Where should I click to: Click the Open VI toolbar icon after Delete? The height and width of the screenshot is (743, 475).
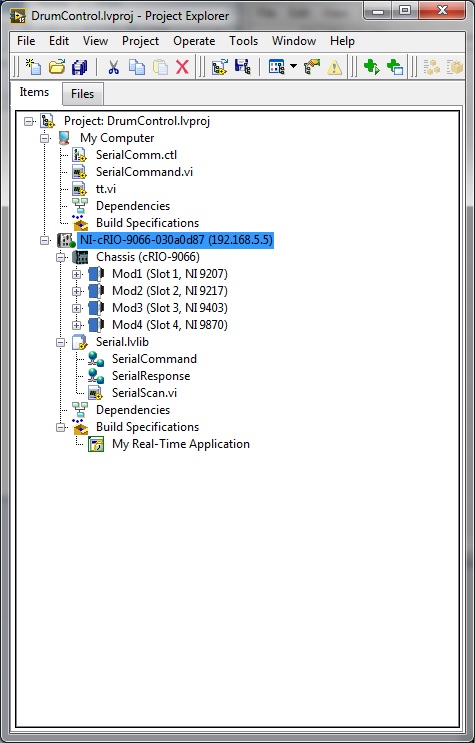click(x=219, y=67)
